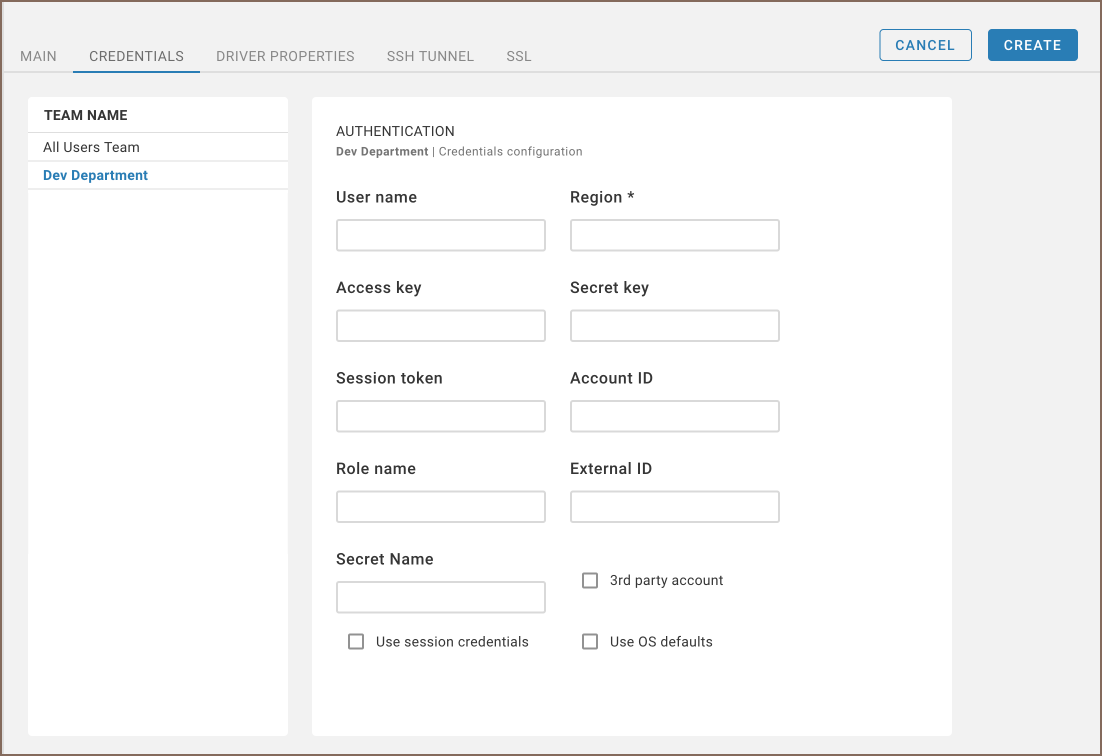Viewport: 1102px width, 756px height.
Task: Click the Role name text box
Action: coord(440,507)
